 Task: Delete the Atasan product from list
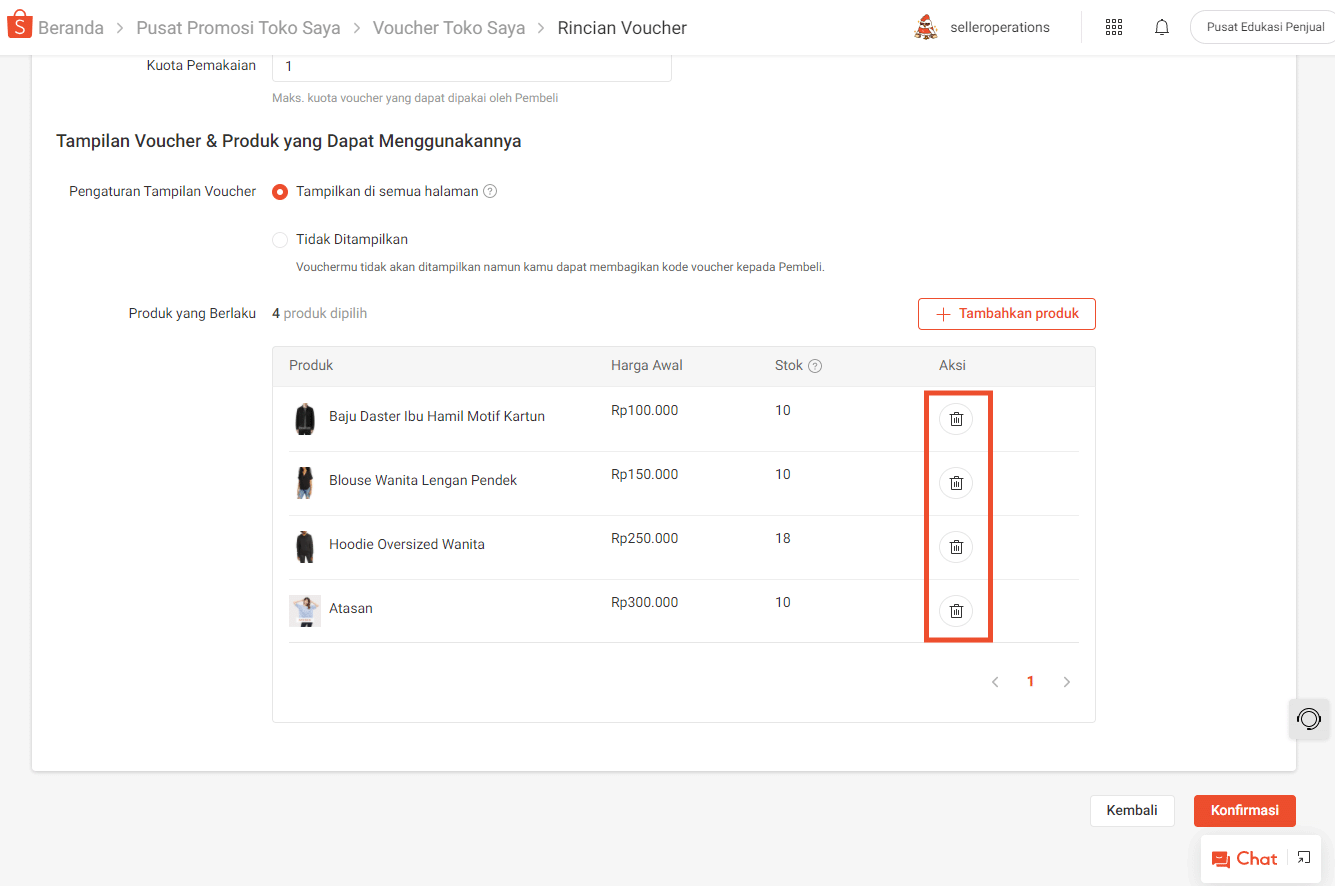click(956, 611)
